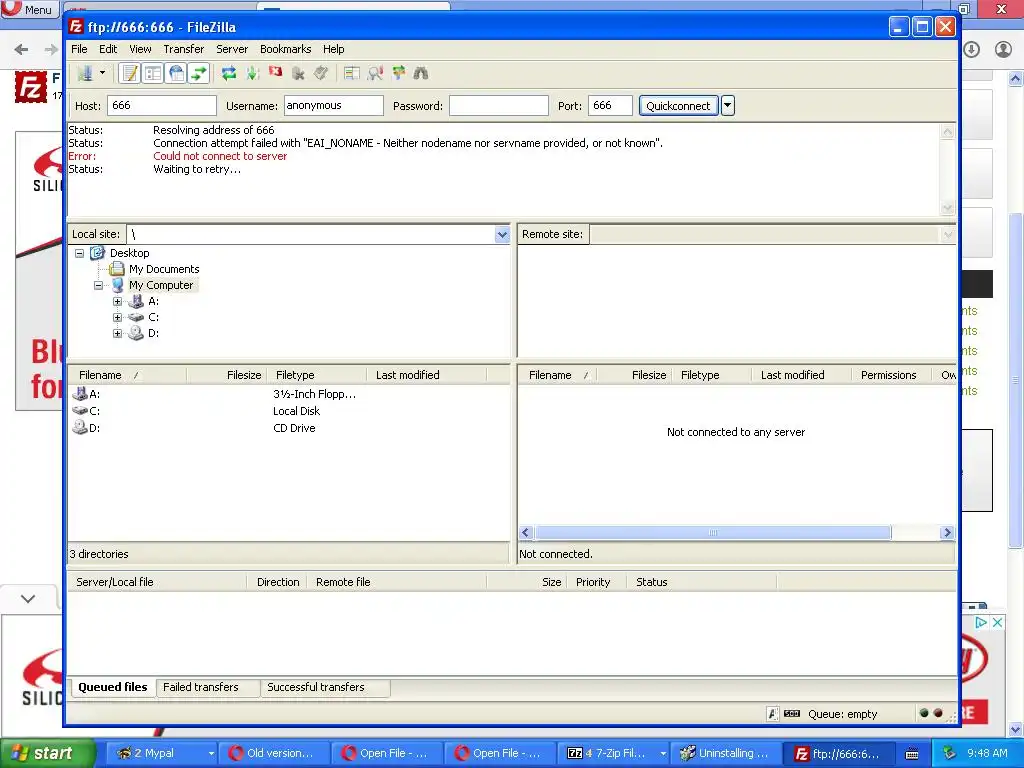Select Desktop in local tree
This screenshot has width=1024, height=768.
pos(129,253)
